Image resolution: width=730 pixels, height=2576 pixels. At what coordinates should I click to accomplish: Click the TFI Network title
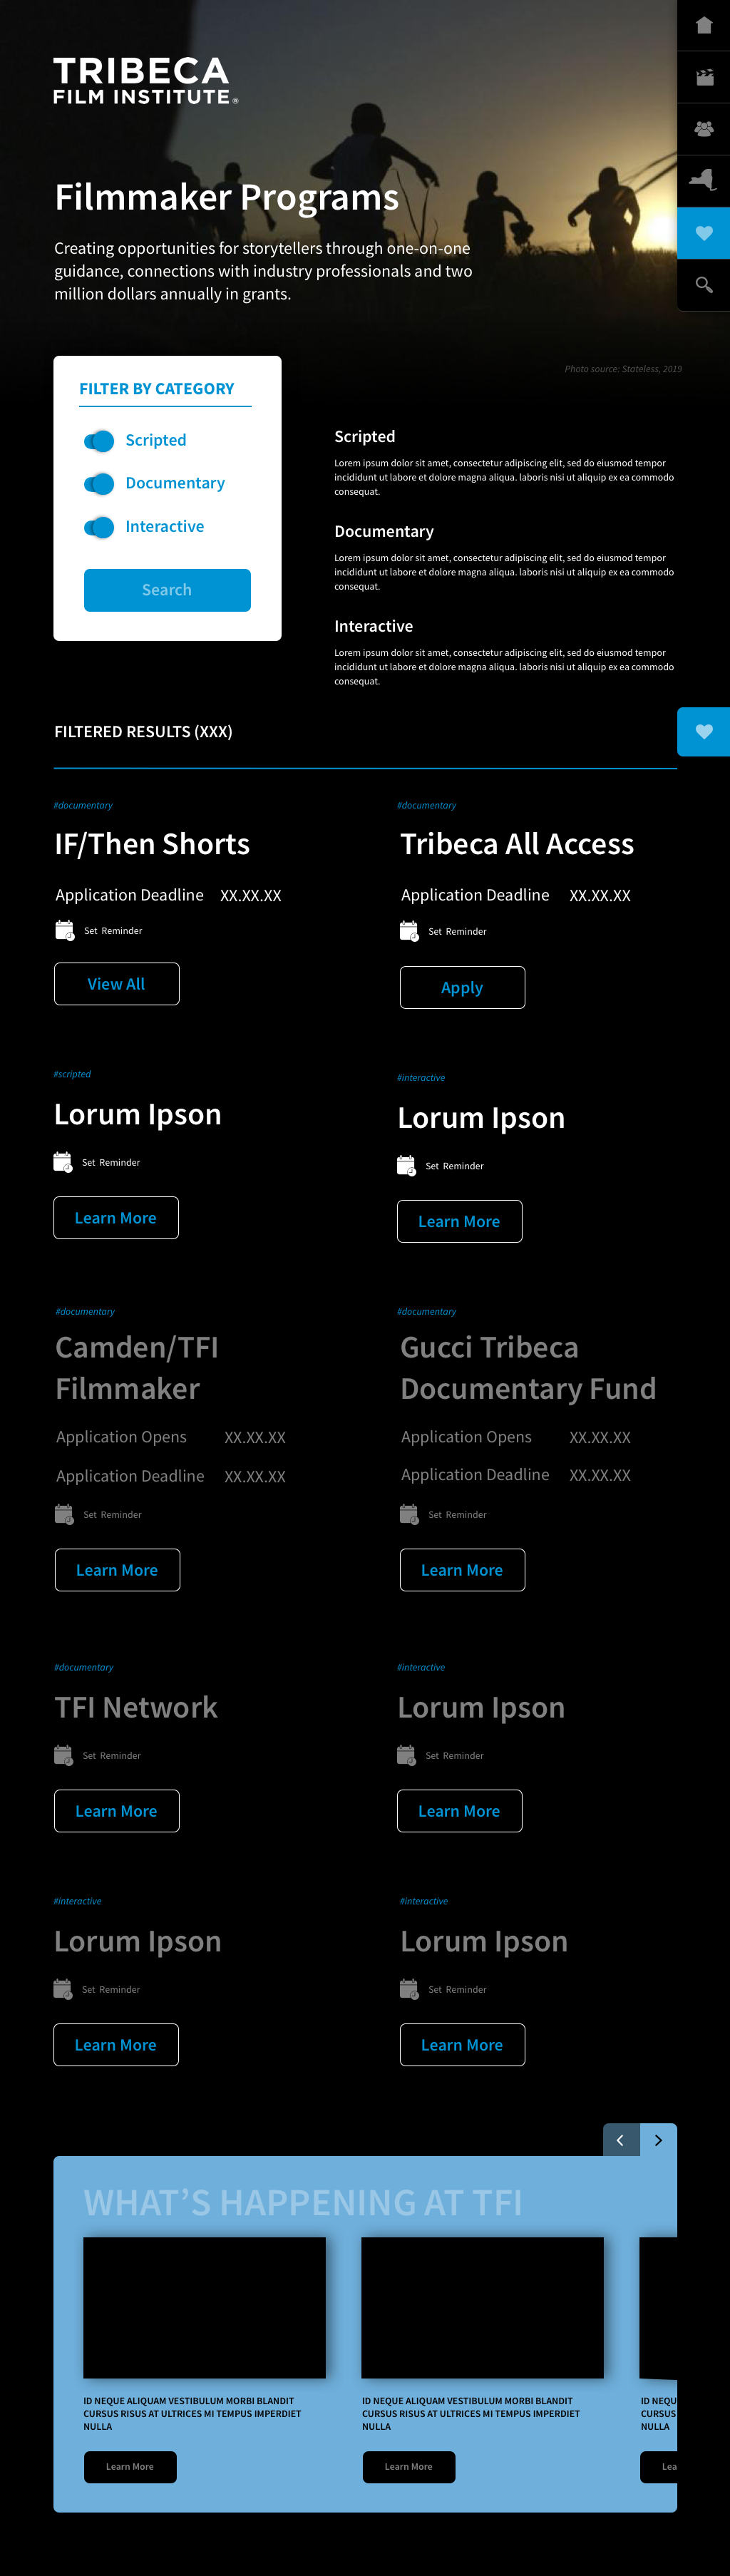click(x=136, y=1707)
